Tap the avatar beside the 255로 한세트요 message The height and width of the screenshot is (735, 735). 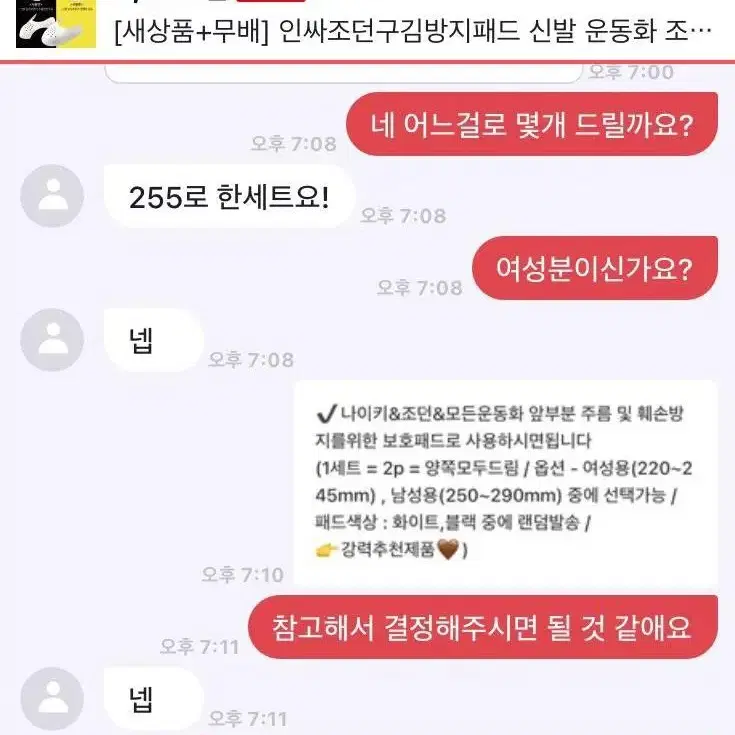tap(52, 196)
